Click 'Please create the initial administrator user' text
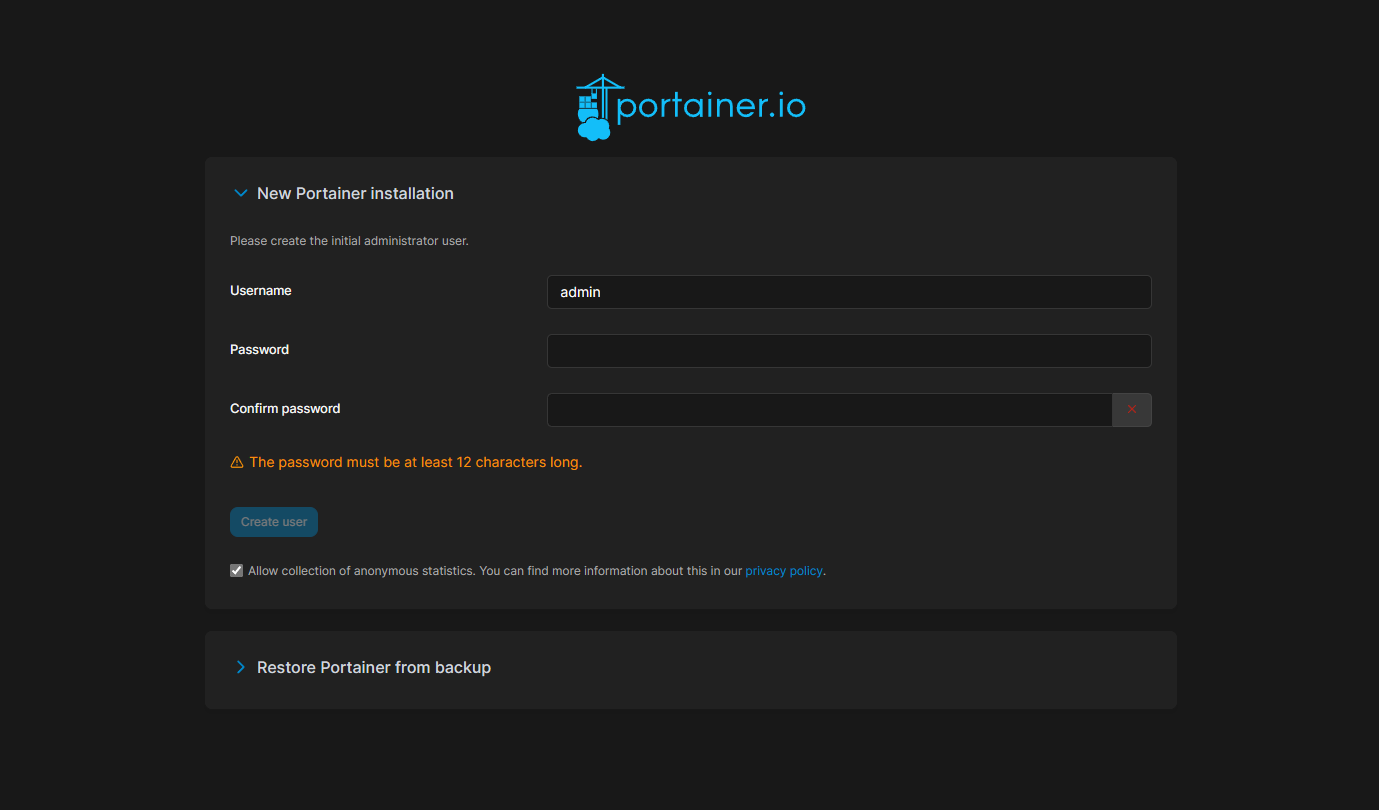The image size is (1379, 810). coord(349,241)
